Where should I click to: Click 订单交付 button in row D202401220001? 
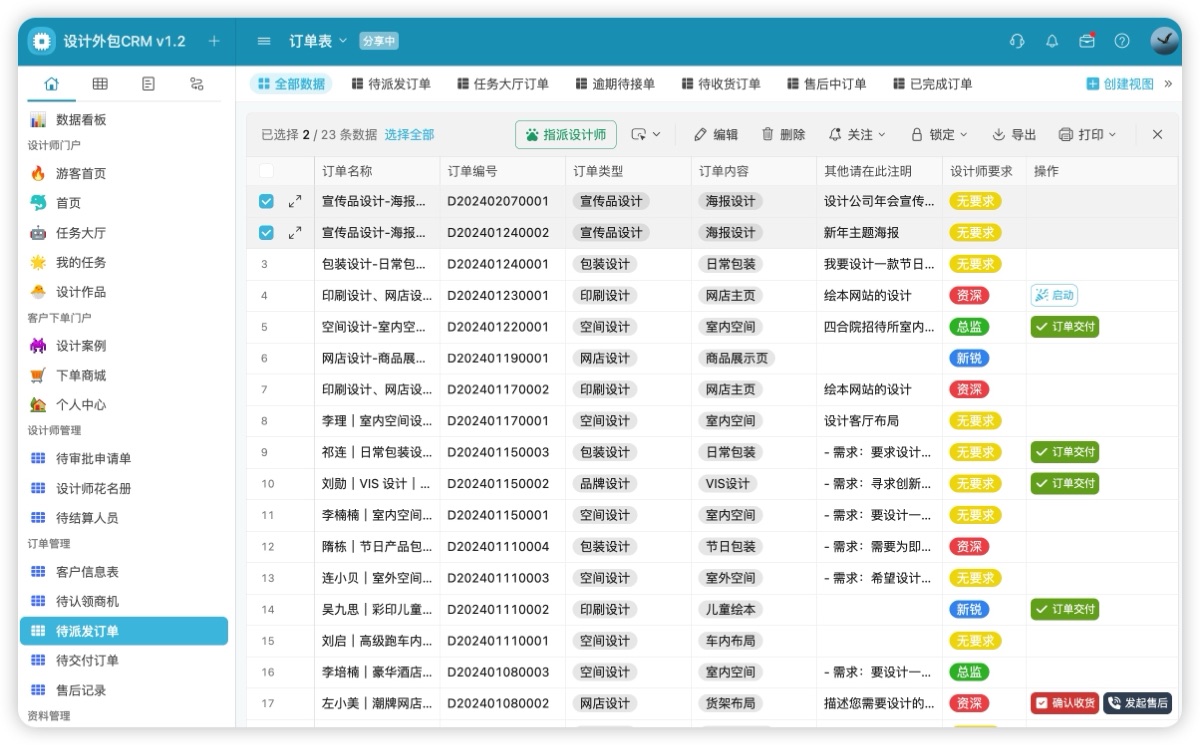[x=1065, y=327]
